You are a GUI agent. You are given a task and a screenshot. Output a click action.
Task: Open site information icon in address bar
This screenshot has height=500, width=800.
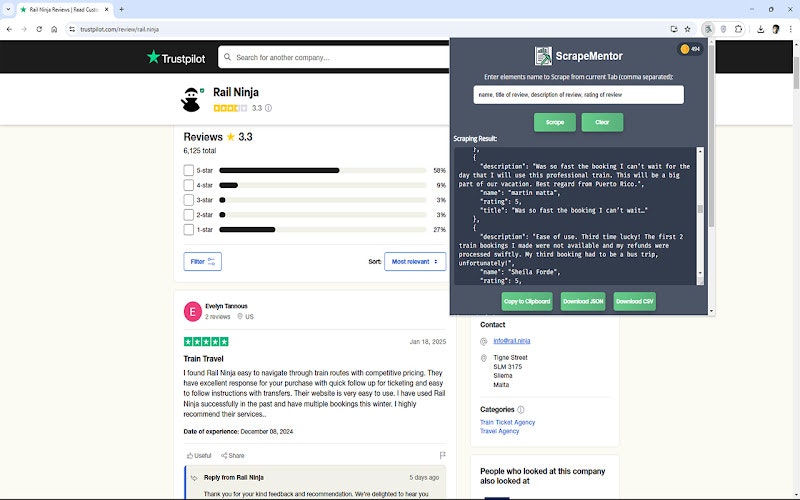point(72,29)
